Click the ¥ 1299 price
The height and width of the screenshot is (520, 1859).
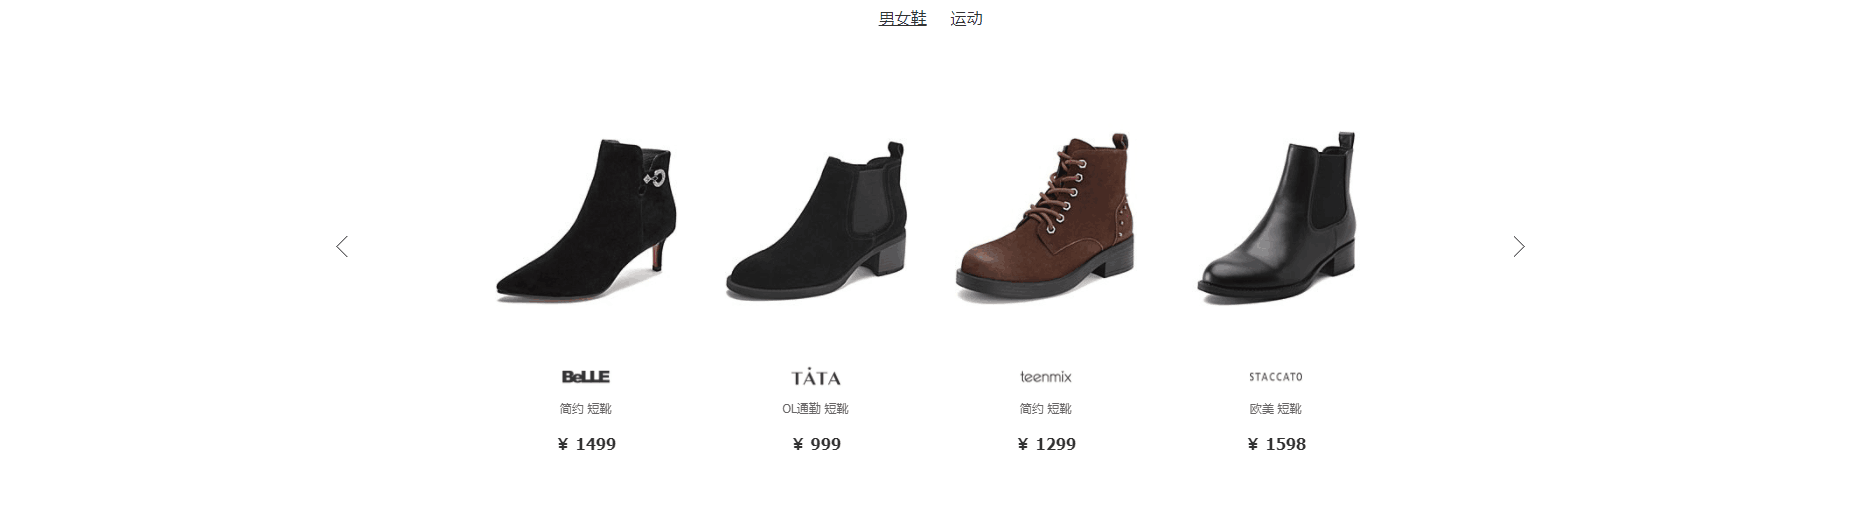click(x=1046, y=444)
